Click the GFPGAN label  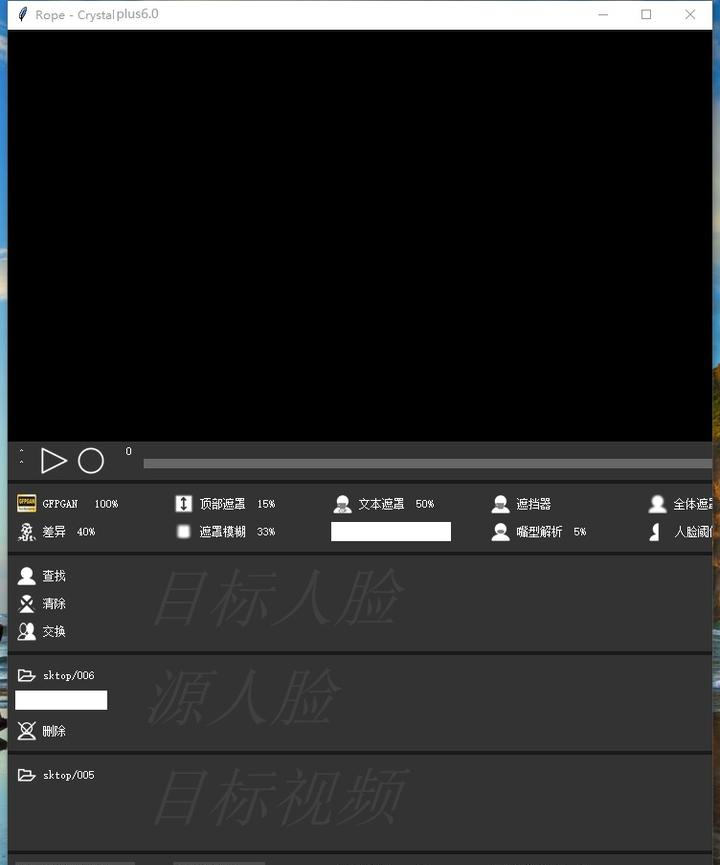point(60,504)
